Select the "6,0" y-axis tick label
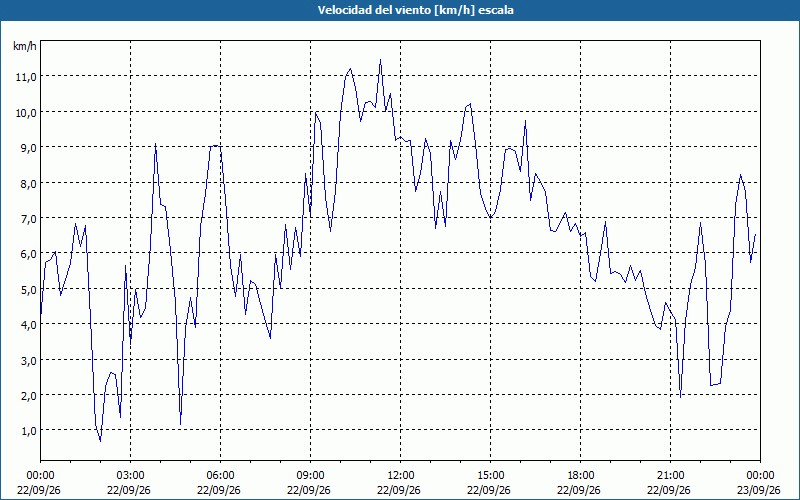 [28, 254]
